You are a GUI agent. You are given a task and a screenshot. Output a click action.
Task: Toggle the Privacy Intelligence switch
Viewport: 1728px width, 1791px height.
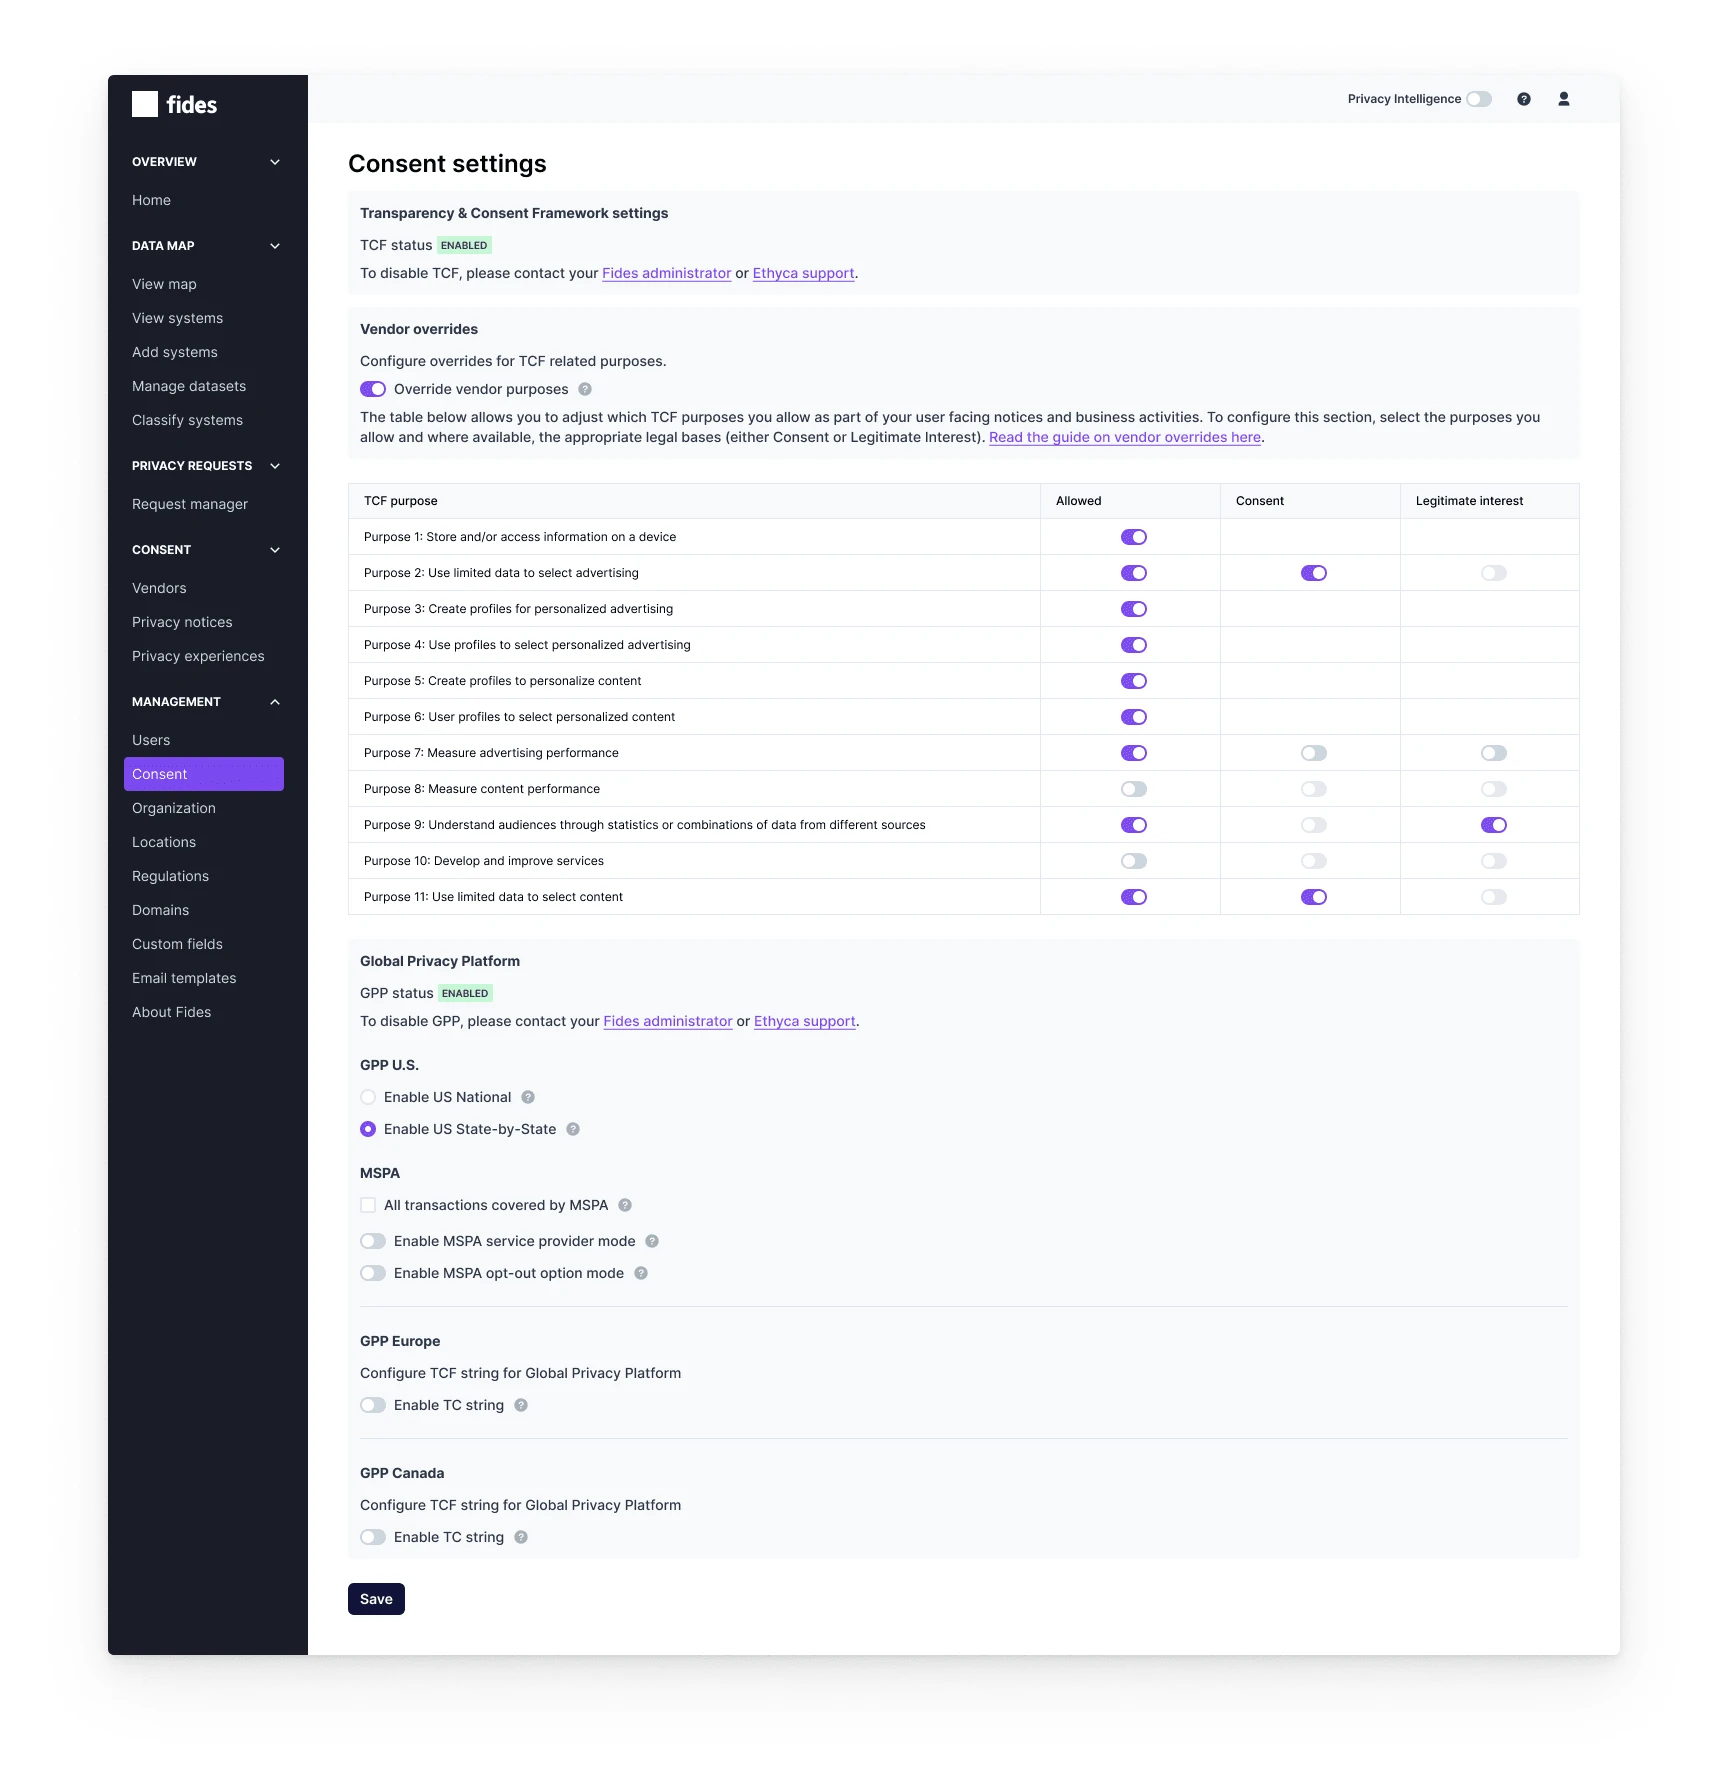pos(1479,99)
